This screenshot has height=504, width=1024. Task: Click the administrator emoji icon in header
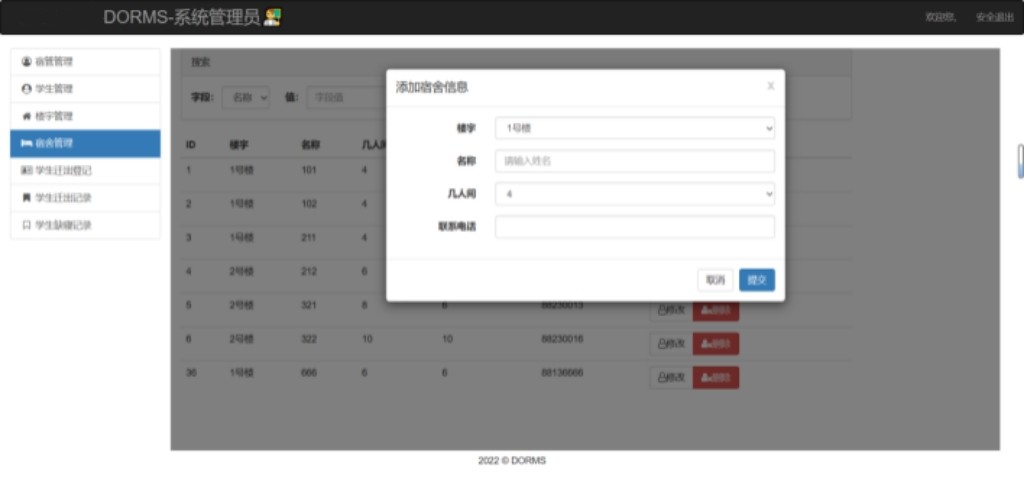click(272, 18)
